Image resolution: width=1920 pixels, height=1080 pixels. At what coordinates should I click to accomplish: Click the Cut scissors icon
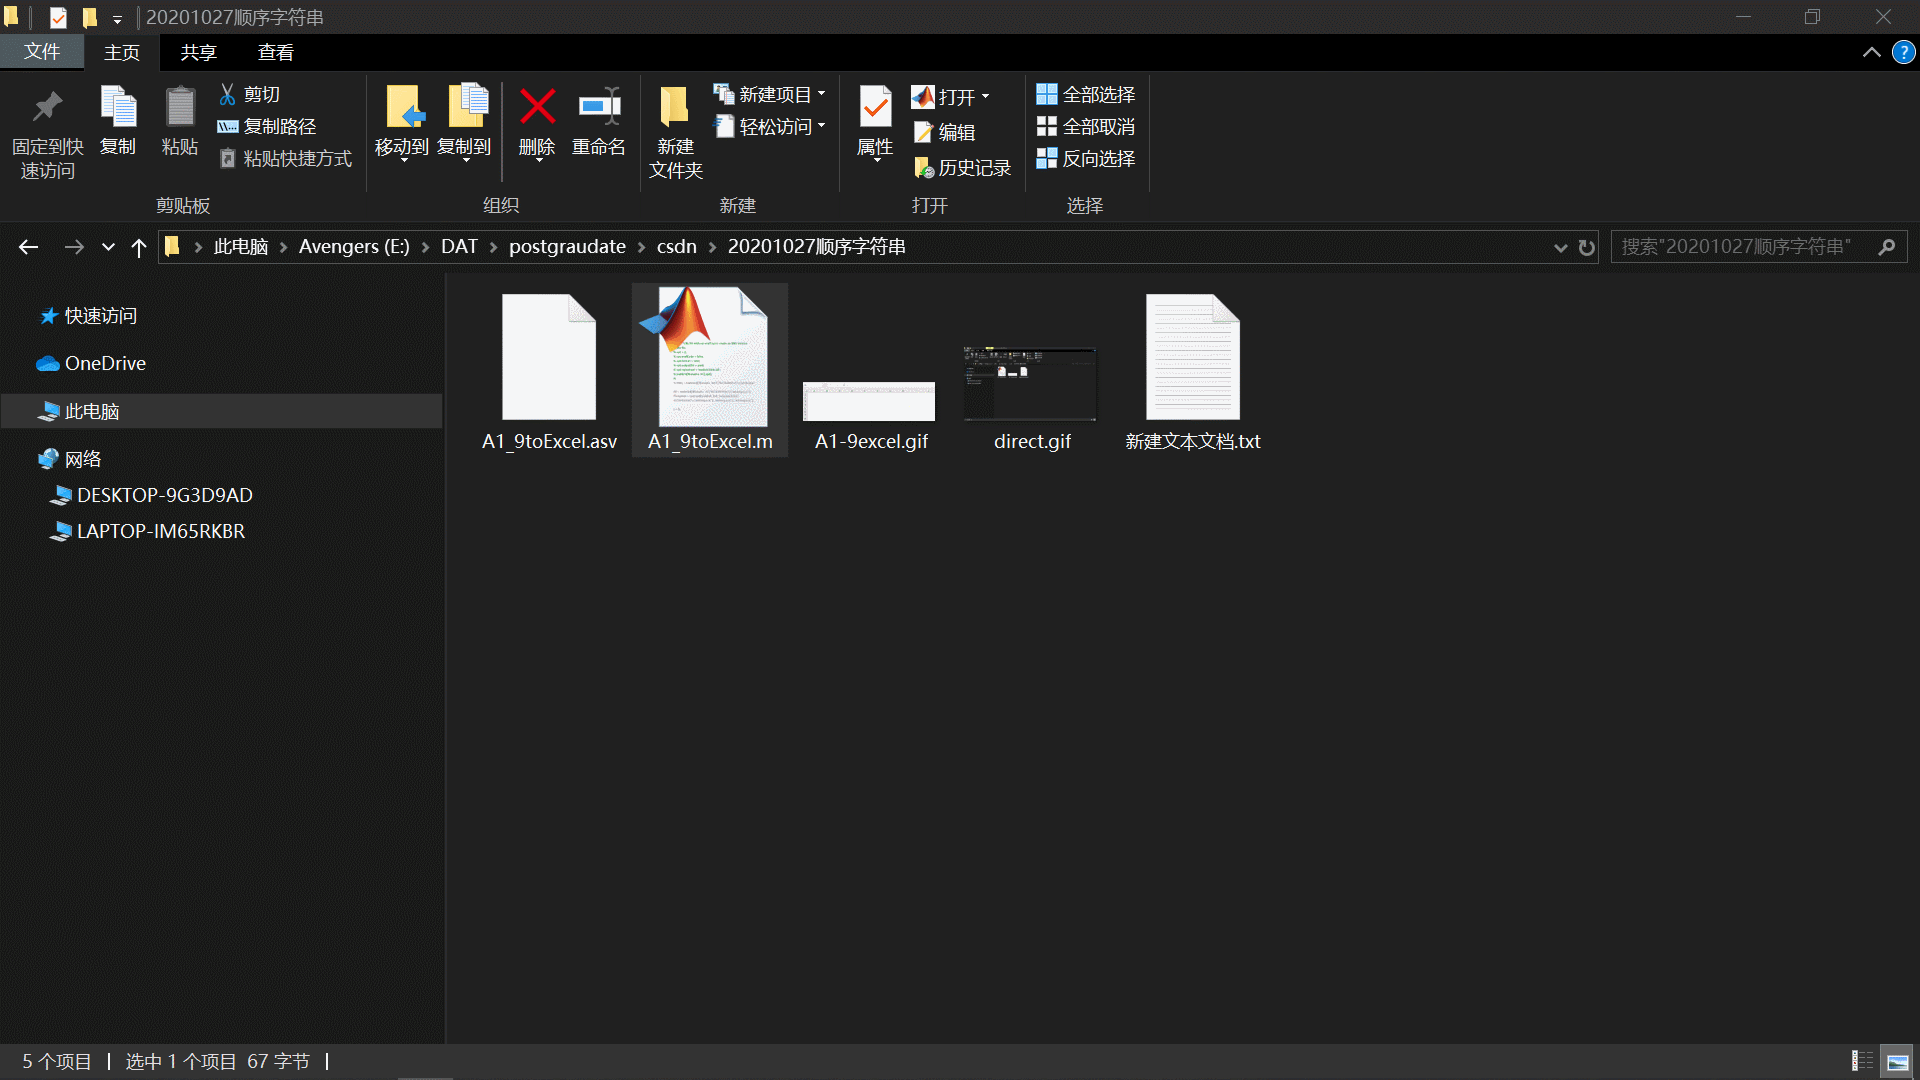point(228,94)
